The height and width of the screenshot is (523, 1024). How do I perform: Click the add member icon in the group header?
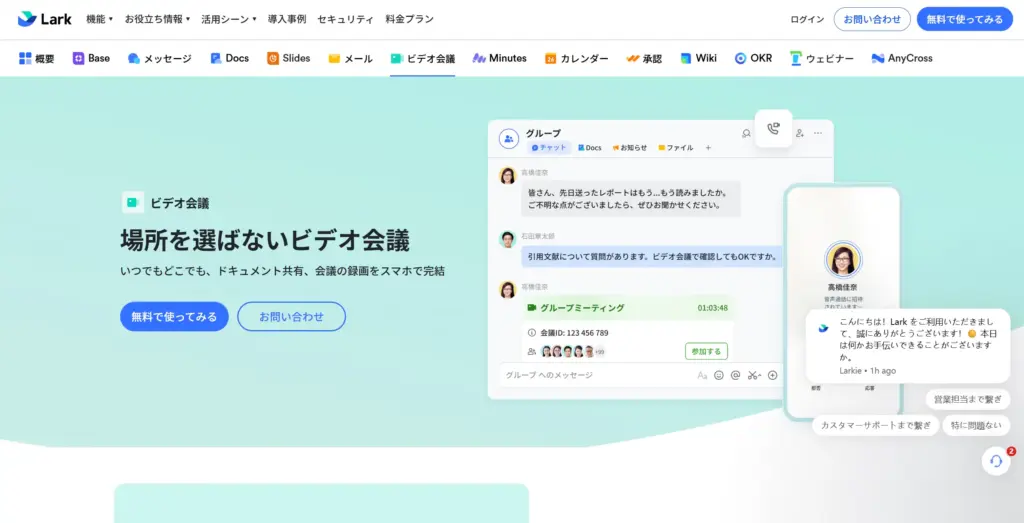[799, 133]
